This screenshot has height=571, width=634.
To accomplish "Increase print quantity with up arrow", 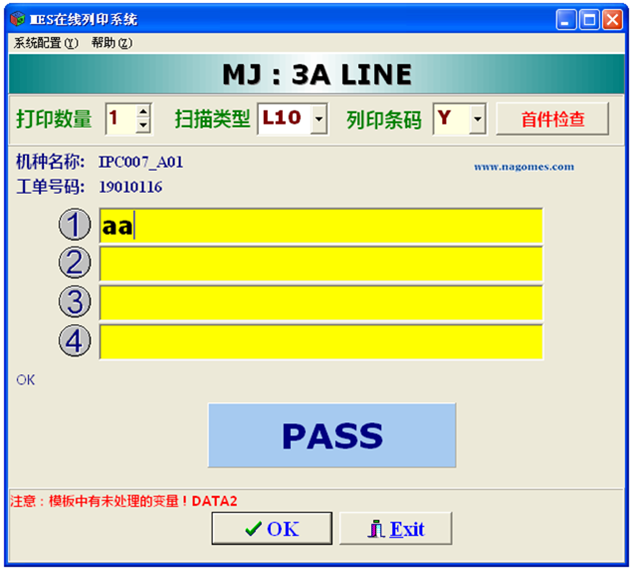I will (x=143, y=112).
